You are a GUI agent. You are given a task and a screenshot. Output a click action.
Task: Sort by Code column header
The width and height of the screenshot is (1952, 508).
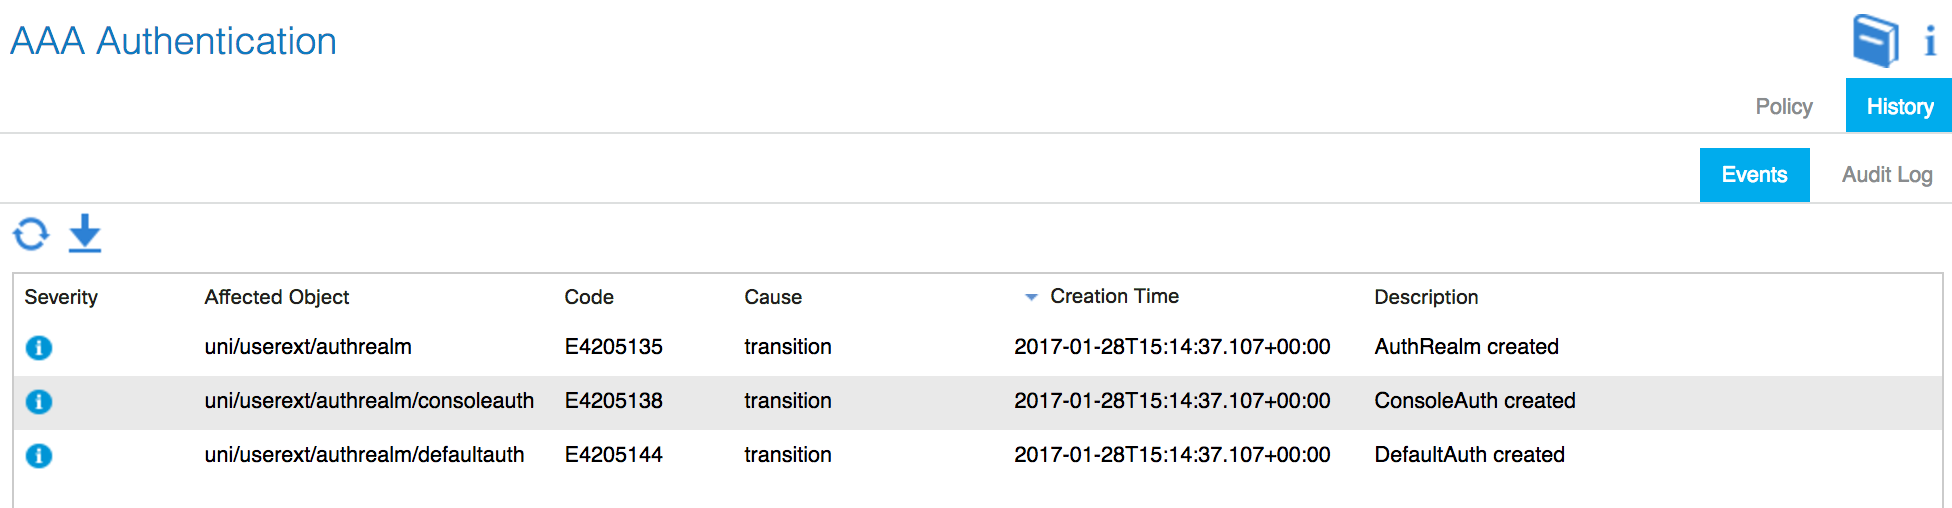point(589,297)
